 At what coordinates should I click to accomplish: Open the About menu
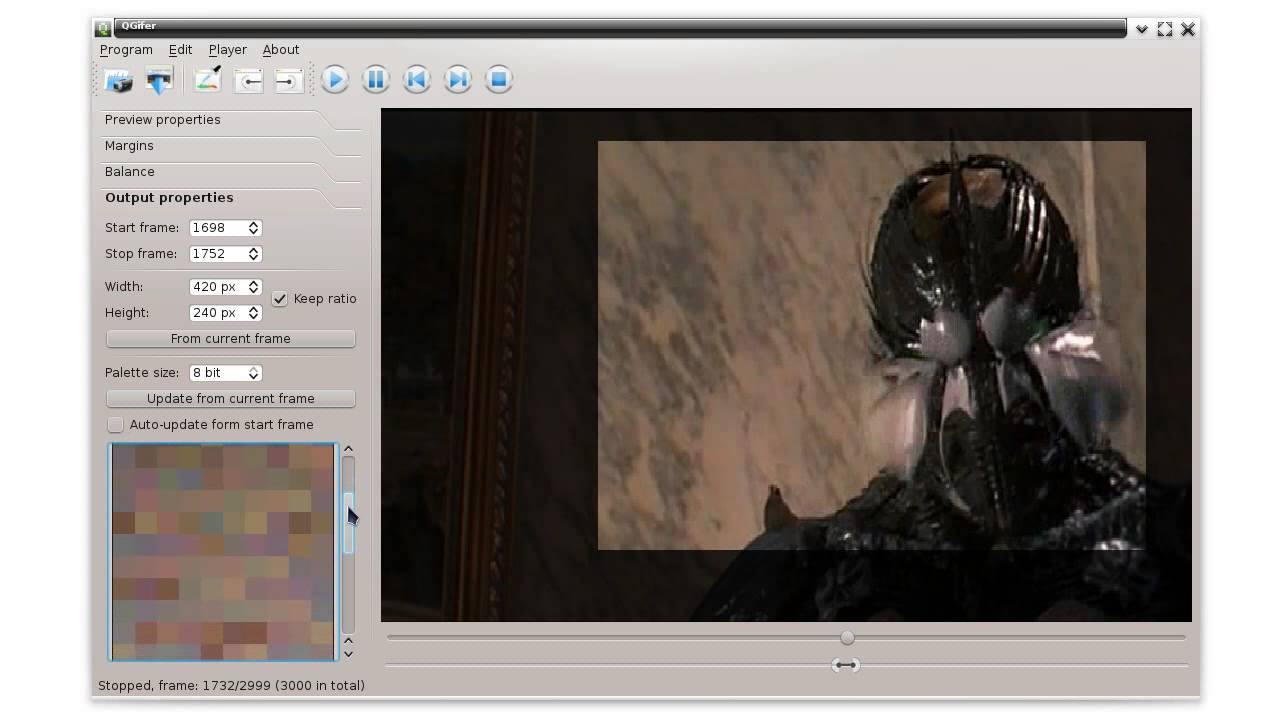(281, 50)
